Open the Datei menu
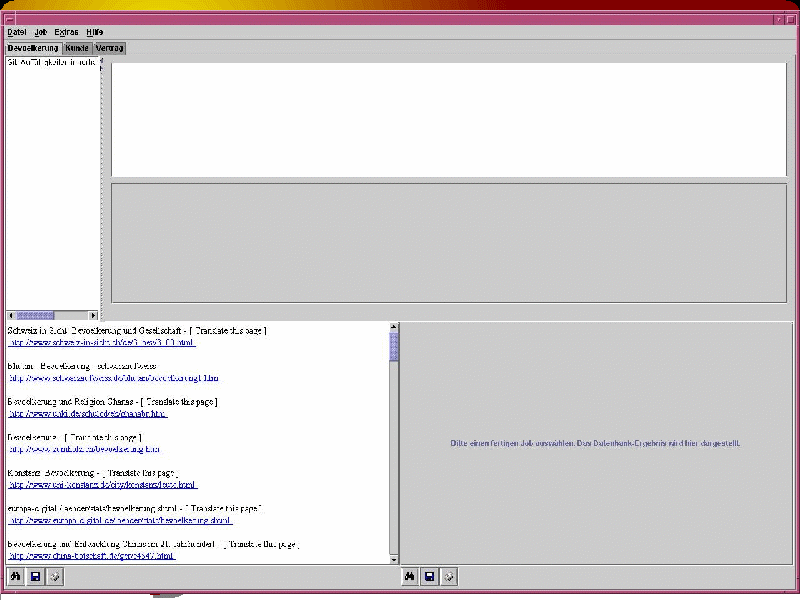Image resolution: width=800 pixels, height=600 pixels. click(16, 32)
